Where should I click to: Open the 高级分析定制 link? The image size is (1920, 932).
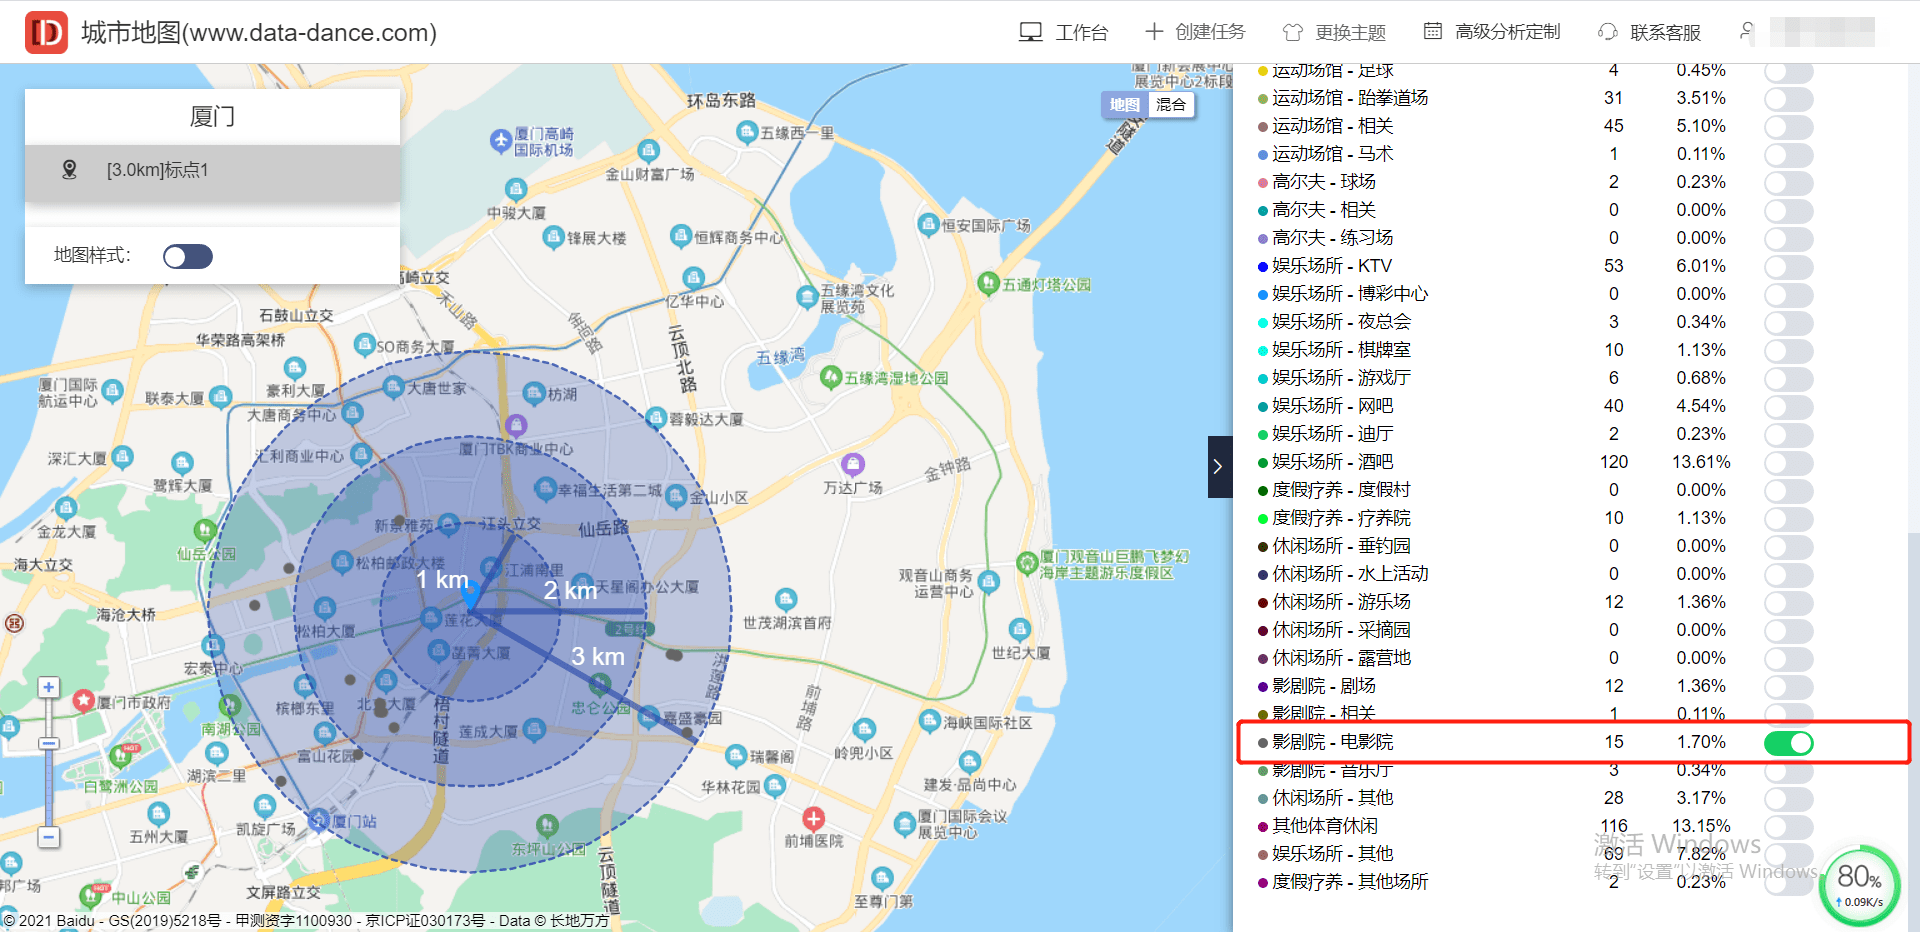coord(1507,32)
